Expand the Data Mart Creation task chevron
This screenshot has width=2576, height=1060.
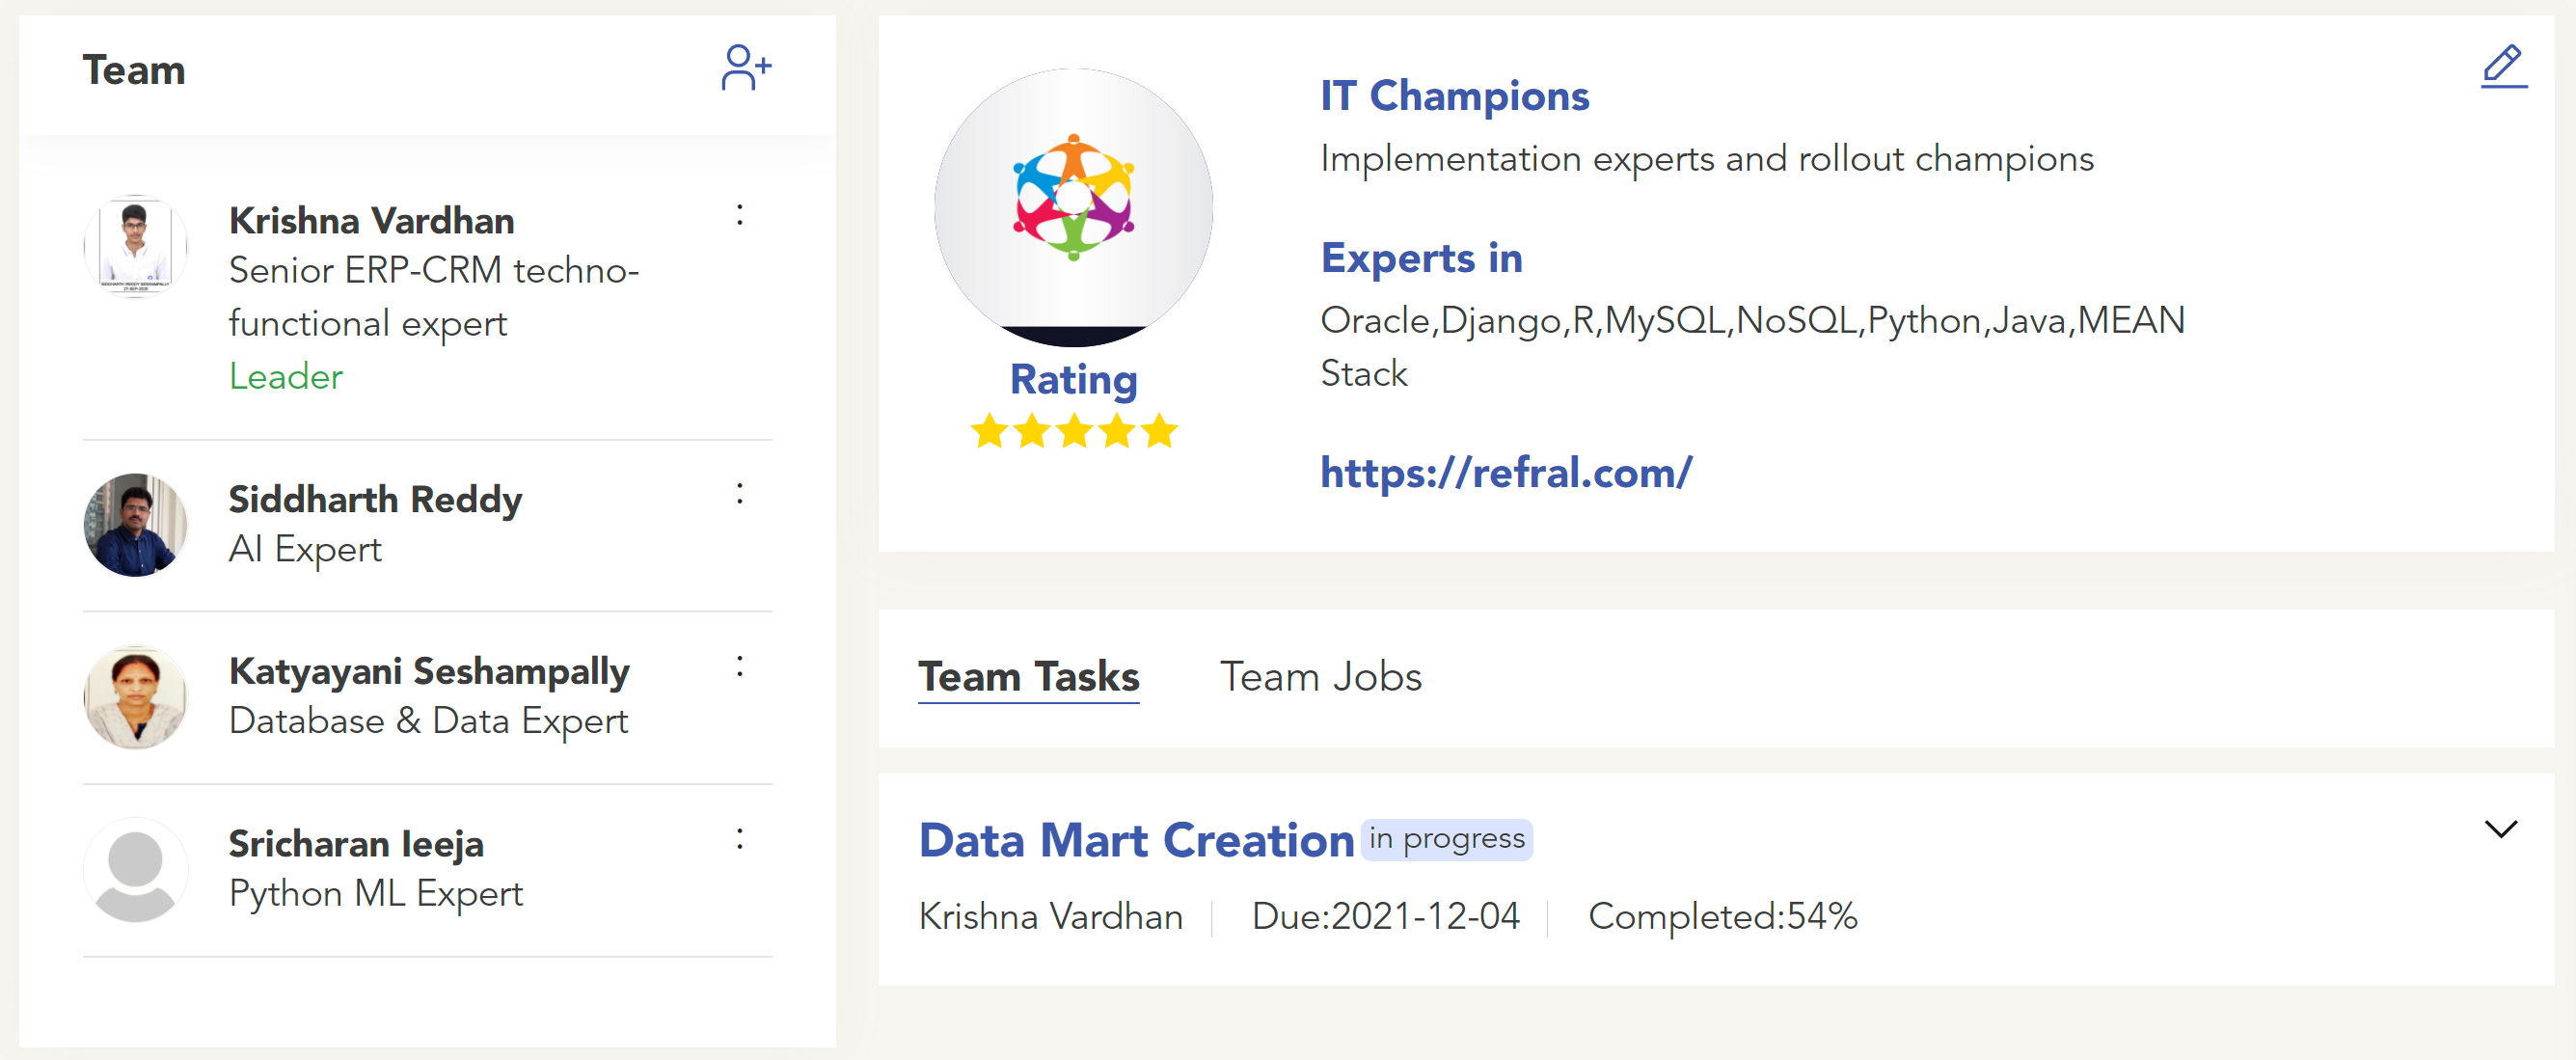tap(2500, 829)
